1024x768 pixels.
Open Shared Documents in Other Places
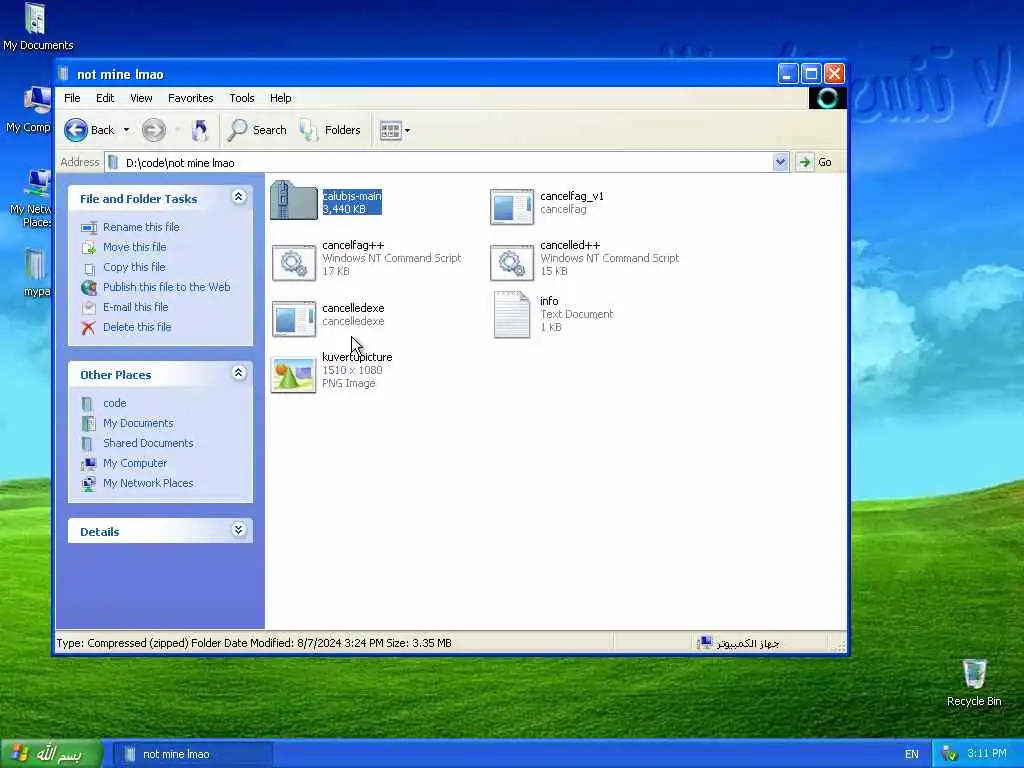(148, 443)
